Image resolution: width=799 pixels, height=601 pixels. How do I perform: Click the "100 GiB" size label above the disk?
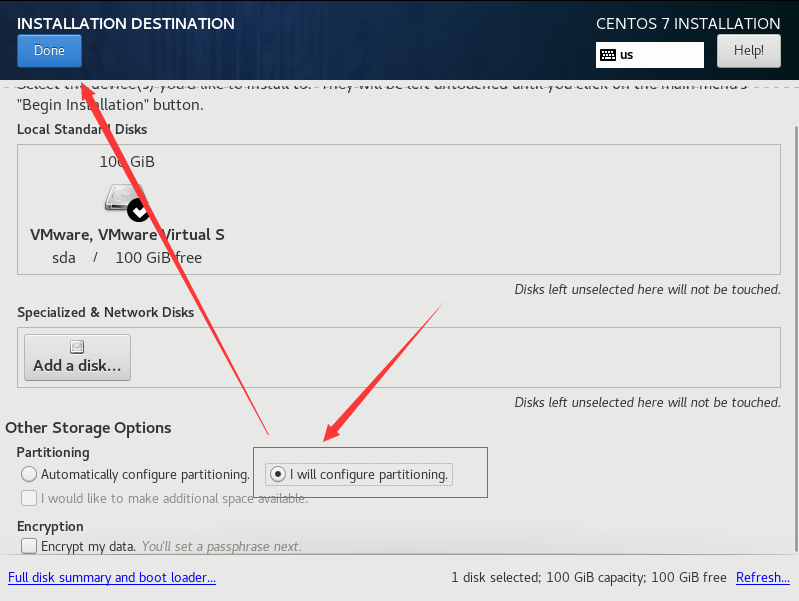pos(127,162)
